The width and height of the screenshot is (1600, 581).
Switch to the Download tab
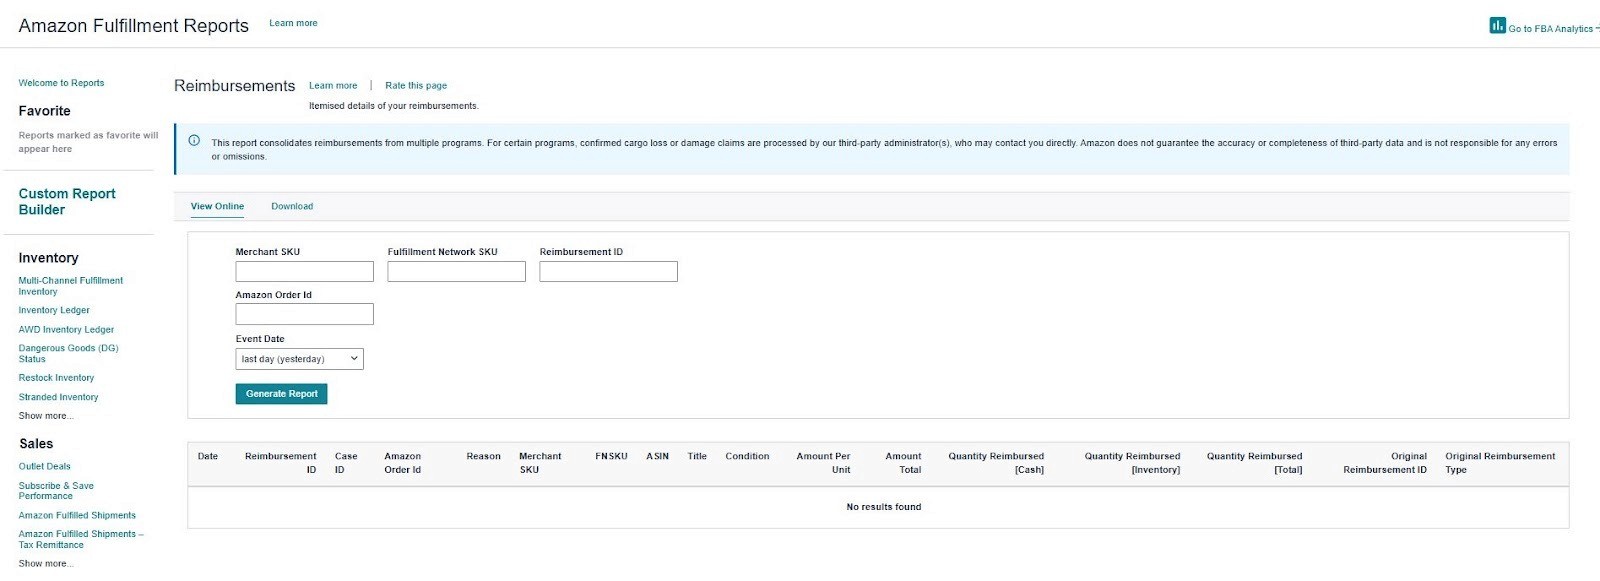(x=292, y=206)
